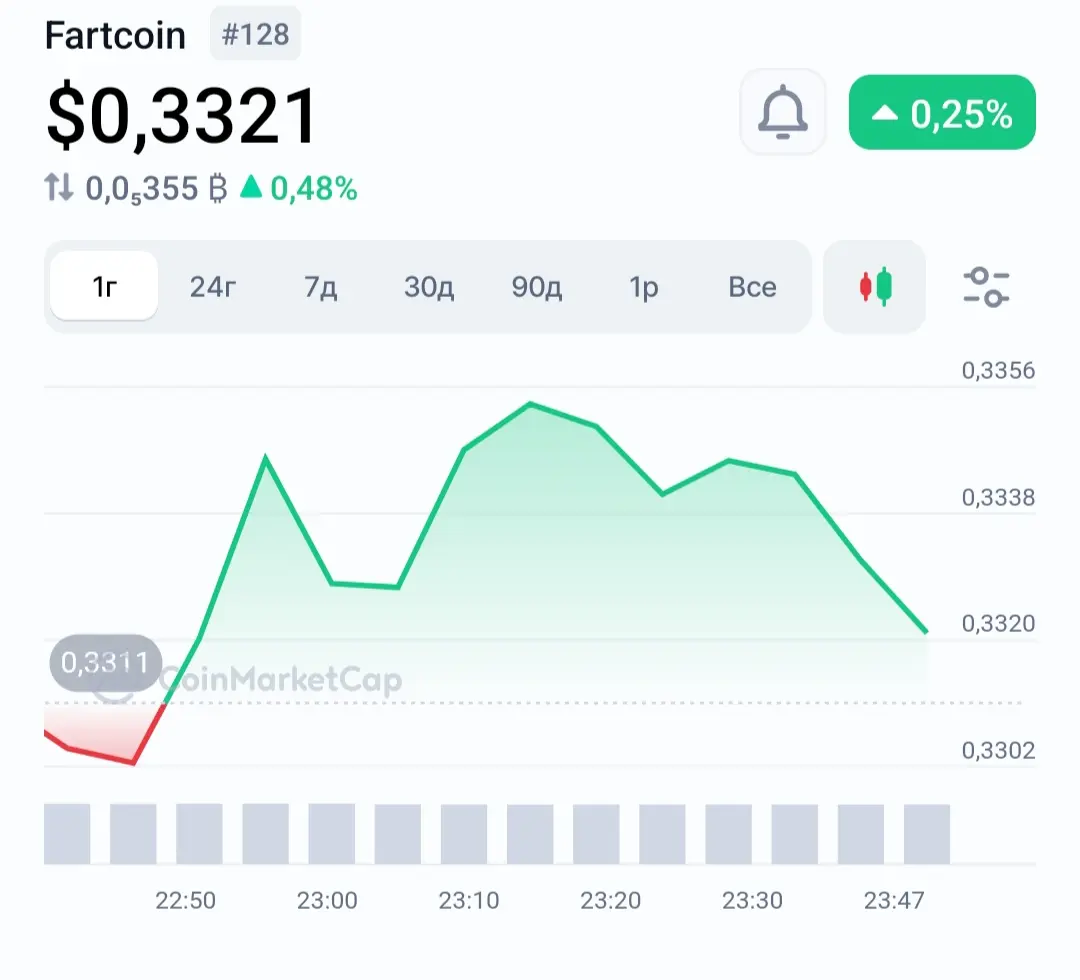Show the 90д price history
1080x980 pixels.
pos(537,287)
